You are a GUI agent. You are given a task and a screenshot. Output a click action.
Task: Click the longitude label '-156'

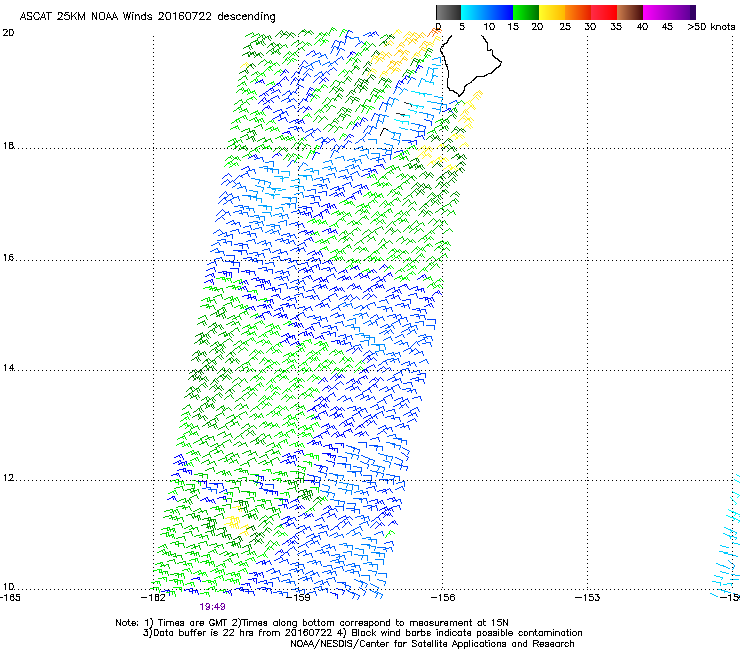[x=443, y=598]
